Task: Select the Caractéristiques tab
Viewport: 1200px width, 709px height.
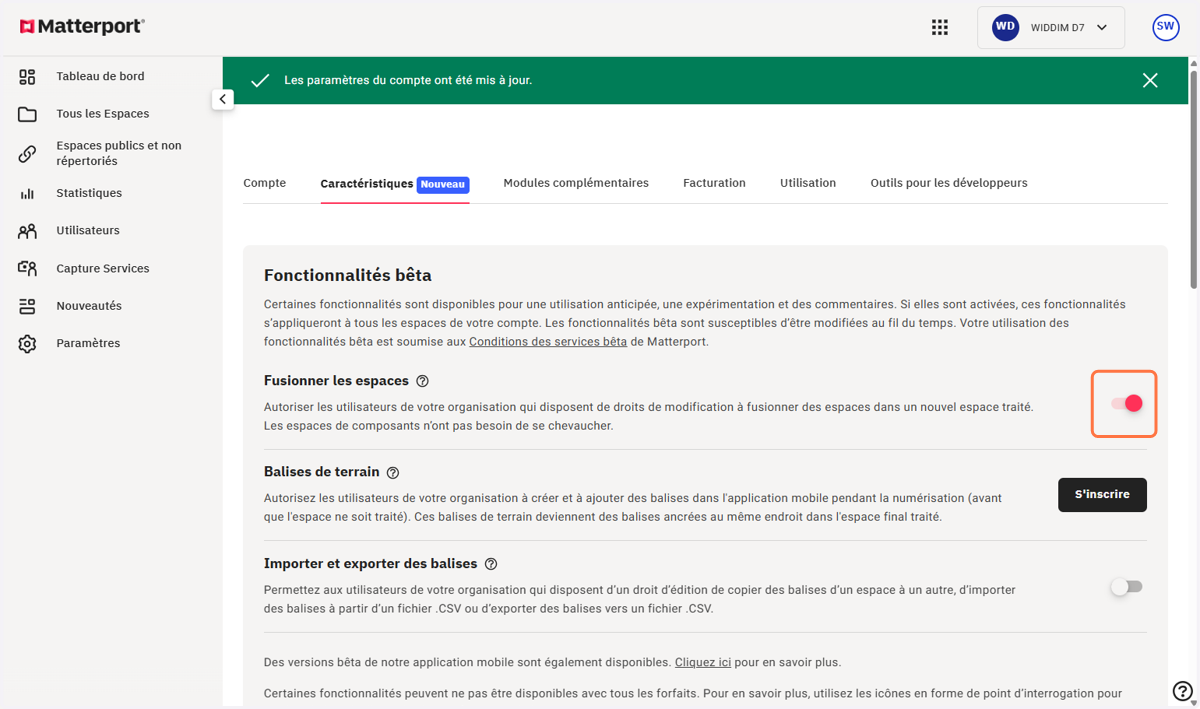Action: tap(395, 184)
